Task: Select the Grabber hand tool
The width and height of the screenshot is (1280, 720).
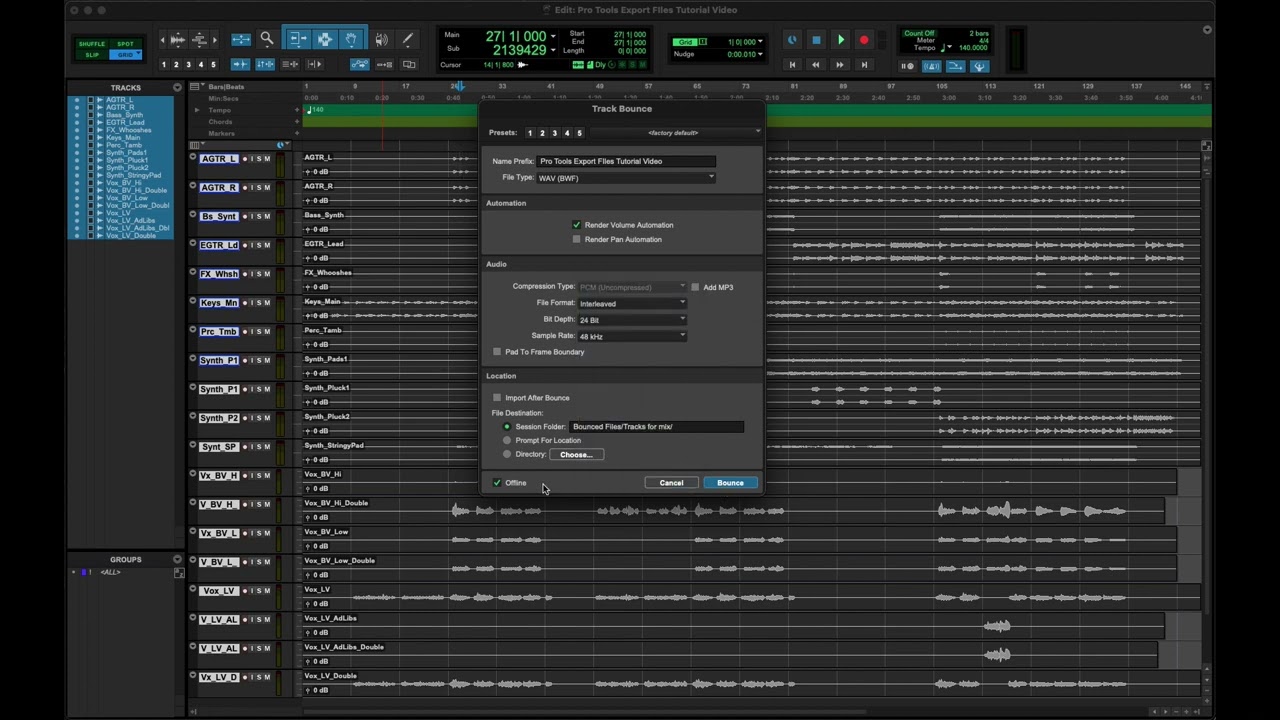Action: point(352,39)
